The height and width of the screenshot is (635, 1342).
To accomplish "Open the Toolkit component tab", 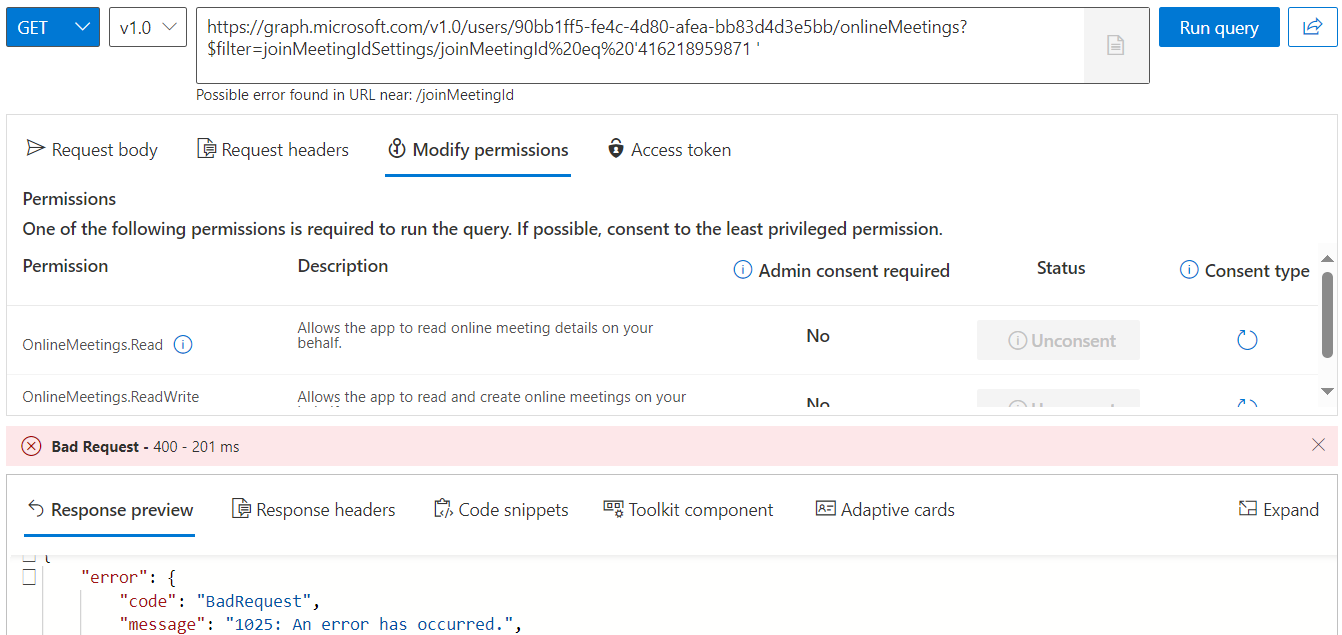I will 688,510.
